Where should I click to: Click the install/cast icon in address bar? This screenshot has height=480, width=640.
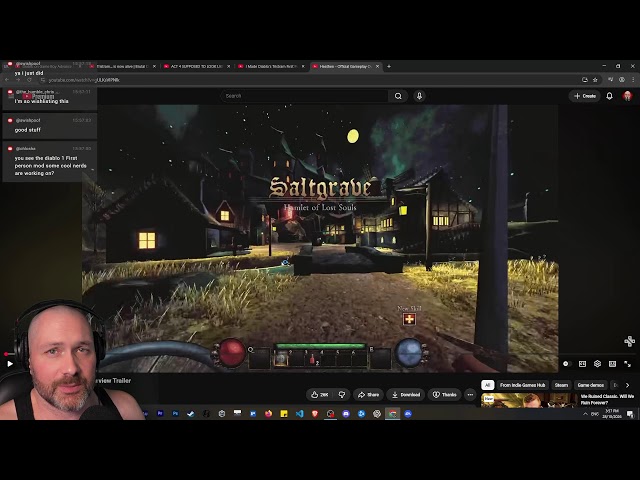pyautogui.click(x=584, y=80)
